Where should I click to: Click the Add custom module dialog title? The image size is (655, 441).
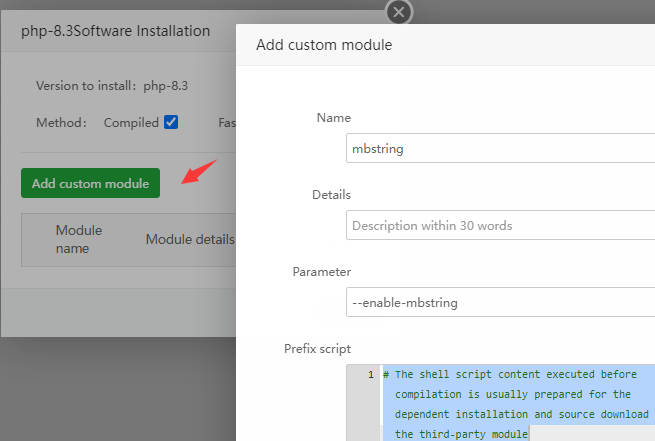(324, 45)
